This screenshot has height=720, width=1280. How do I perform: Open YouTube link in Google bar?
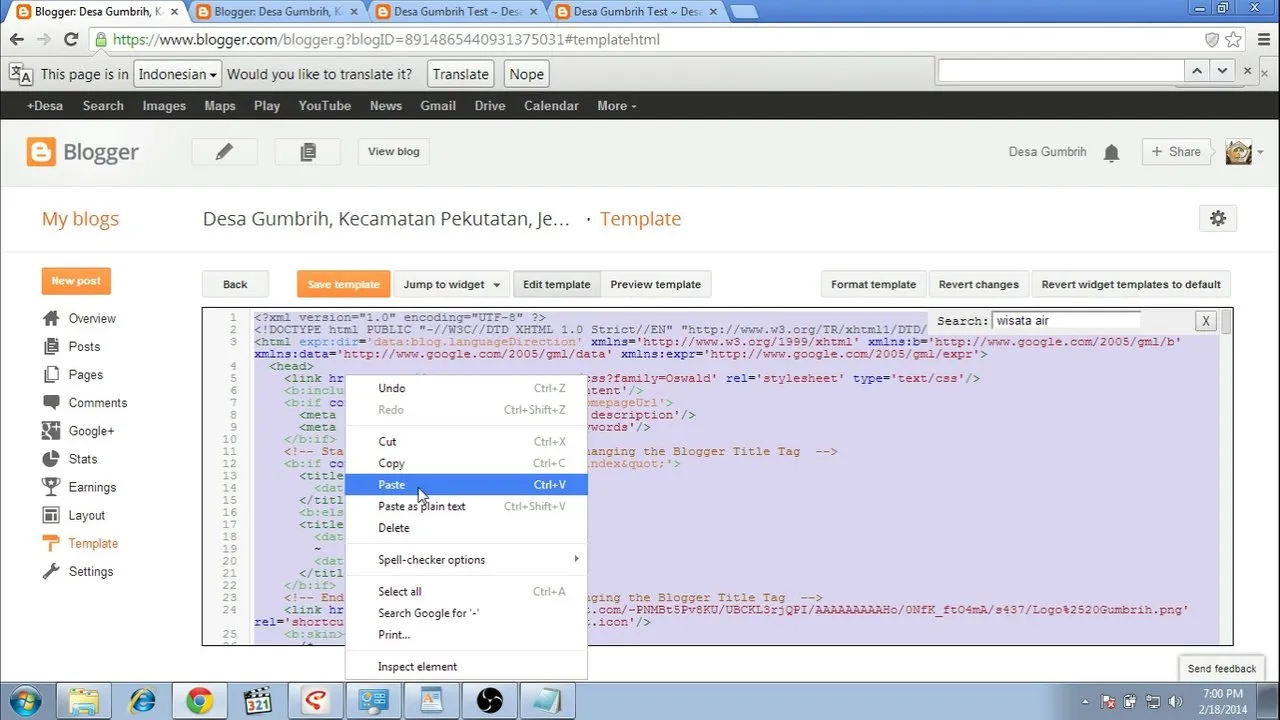coord(325,106)
